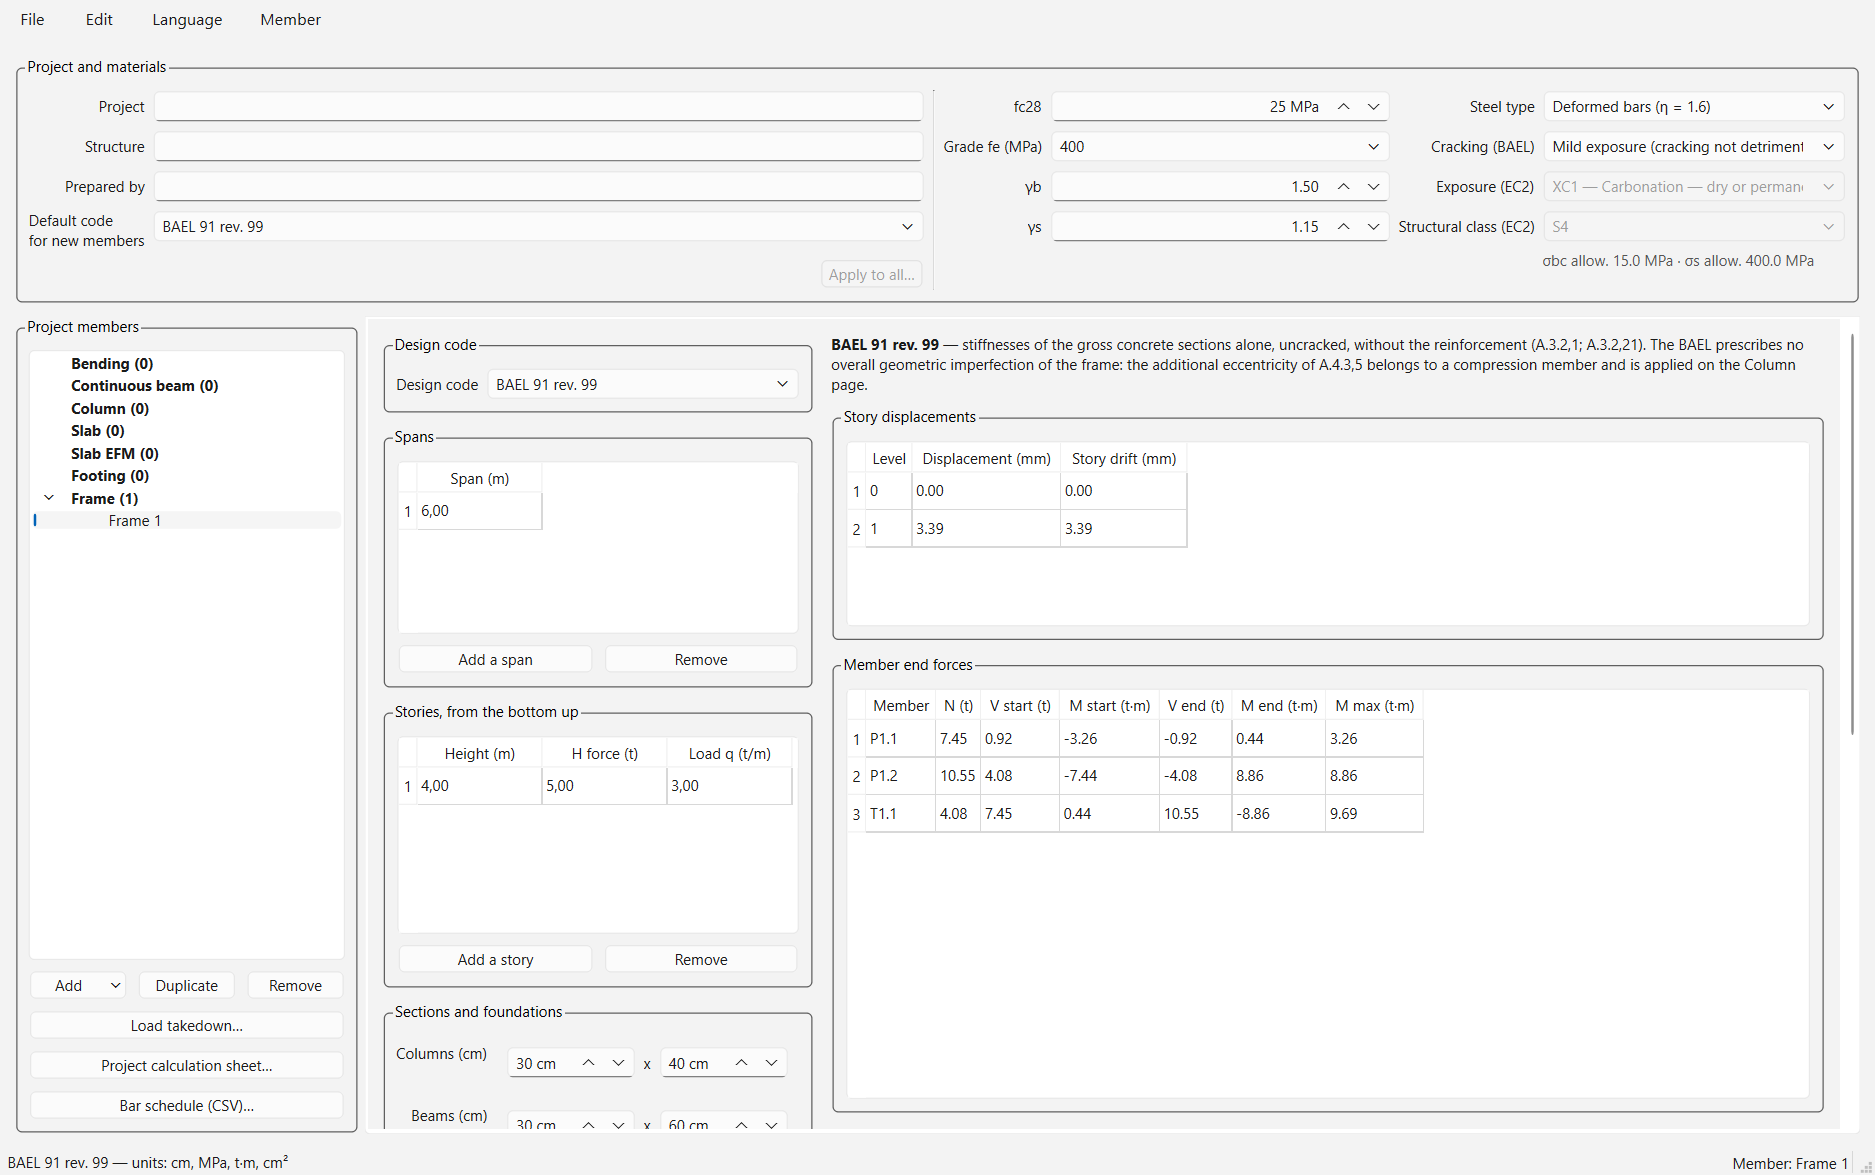The width and height of the screenshot is (1875, 1175).
Task: Click the span value 6,00 cell
Action: 479,511
